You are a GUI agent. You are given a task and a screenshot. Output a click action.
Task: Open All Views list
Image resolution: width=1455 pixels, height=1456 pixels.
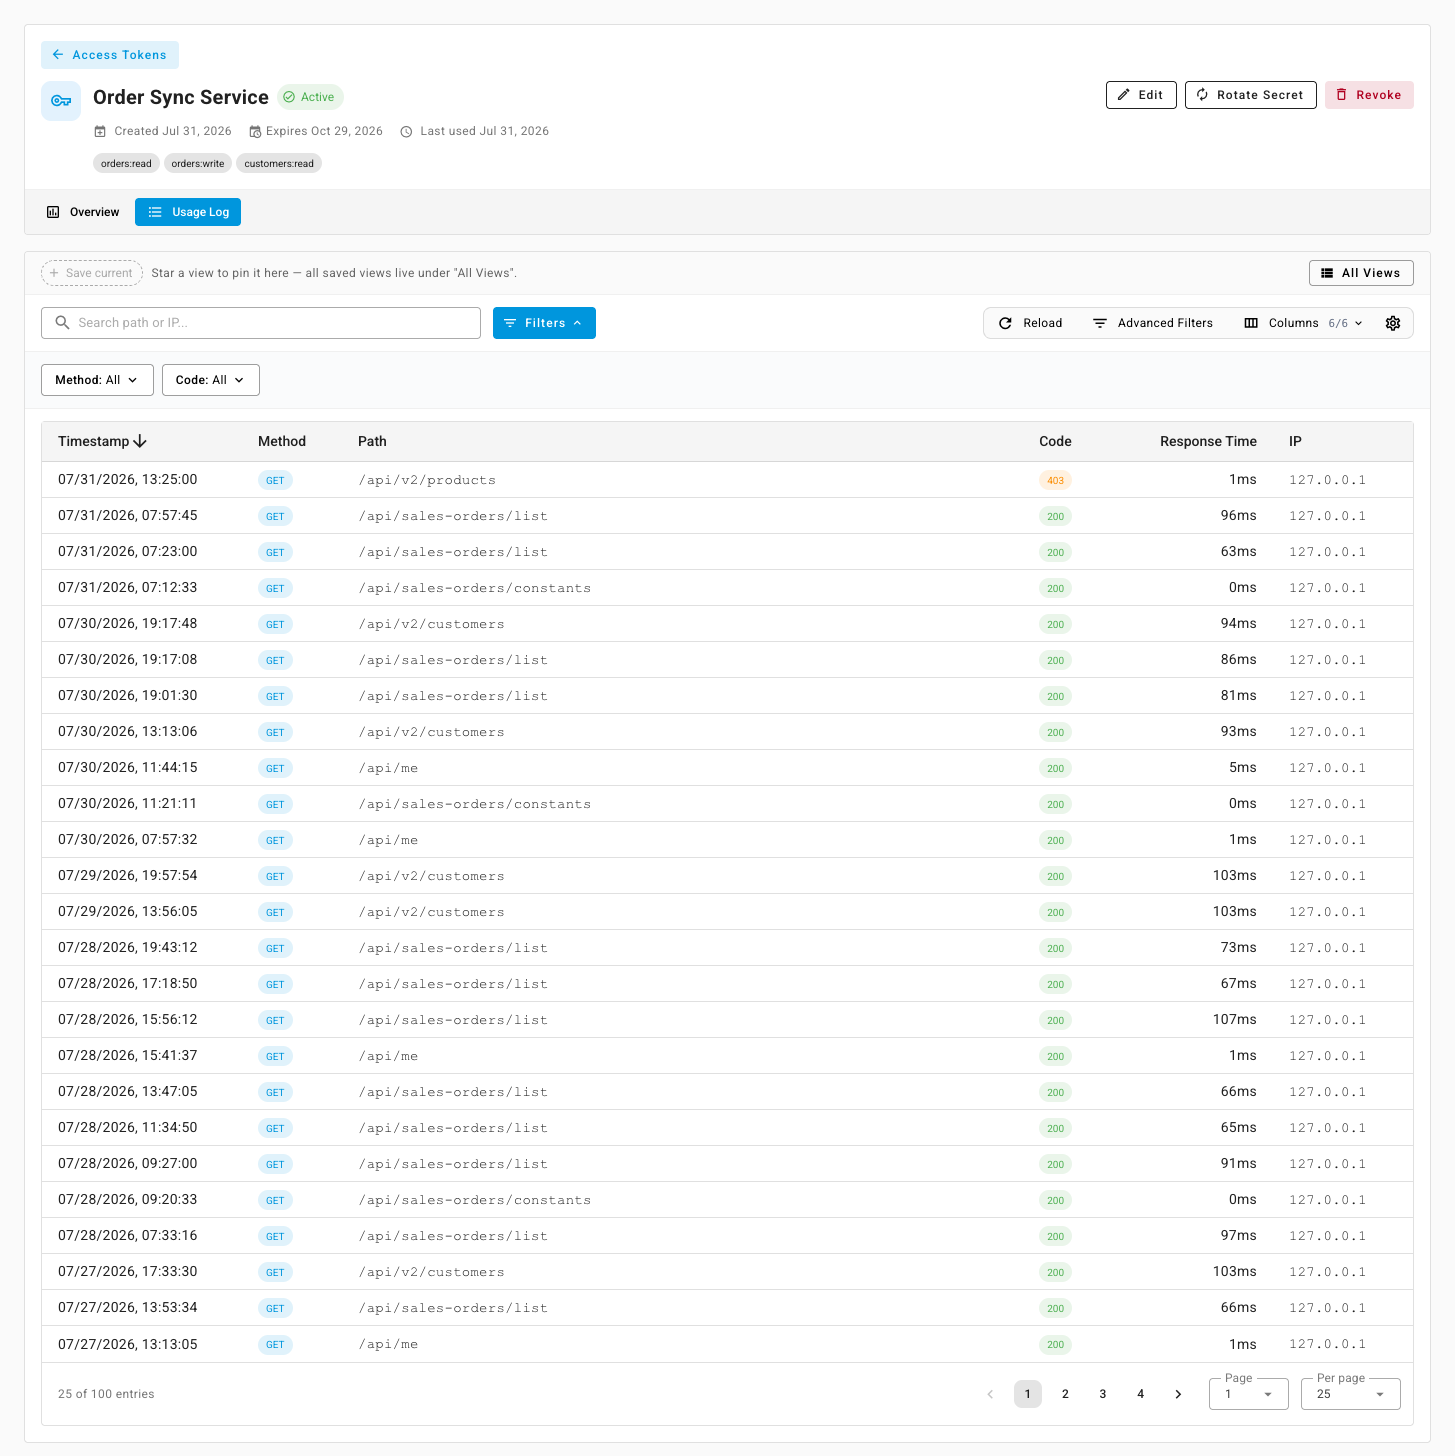[1361, 273]
